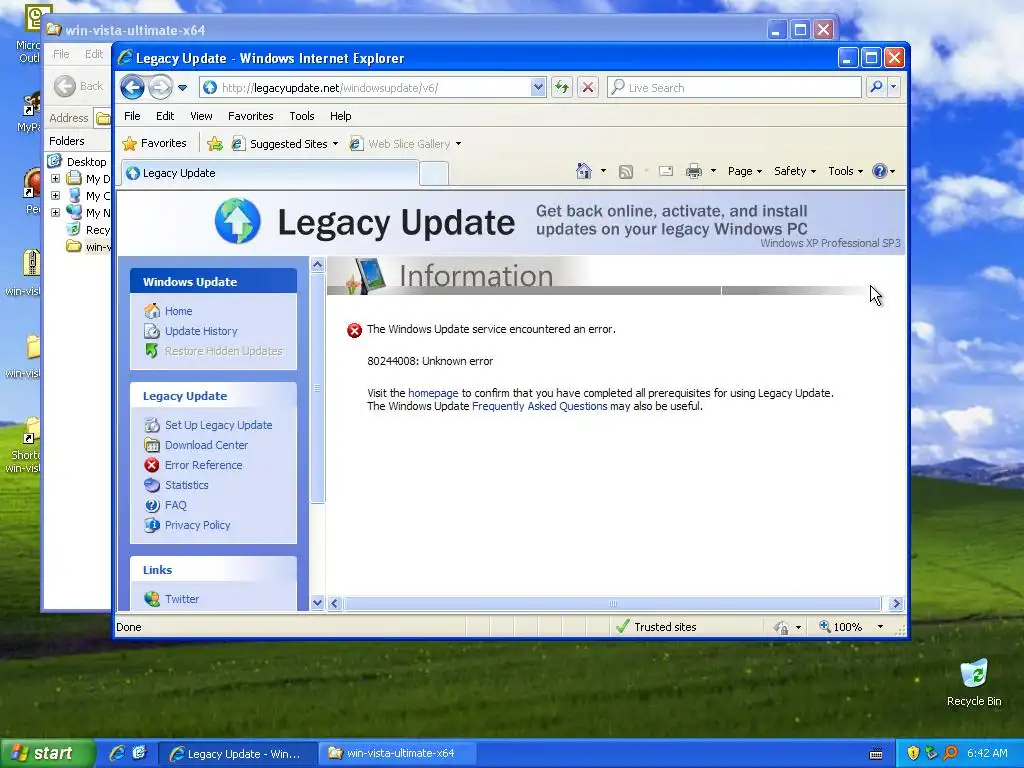The width and height of the screenshot is (1024, 768).
Task: Open zoom level dropdown arrow
Action: (880, 627)
